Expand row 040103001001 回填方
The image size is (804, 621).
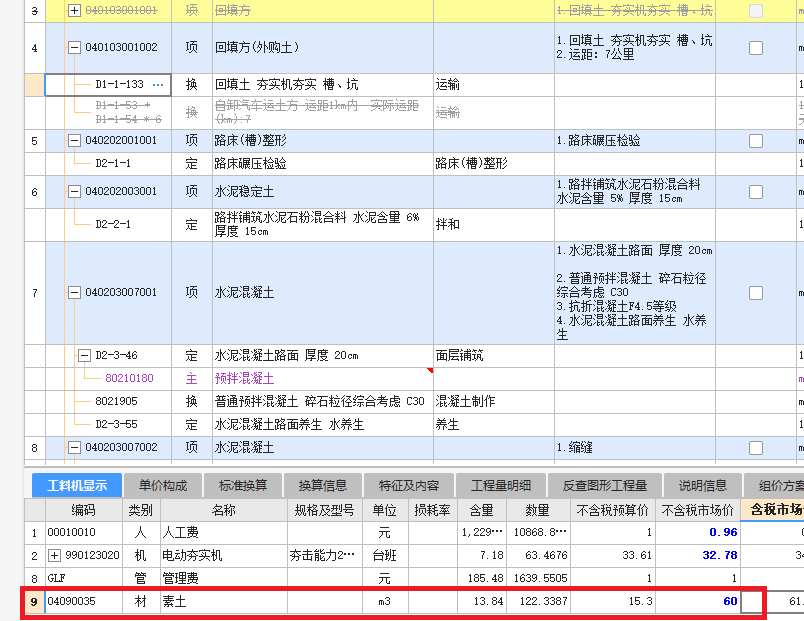(74, 11)
